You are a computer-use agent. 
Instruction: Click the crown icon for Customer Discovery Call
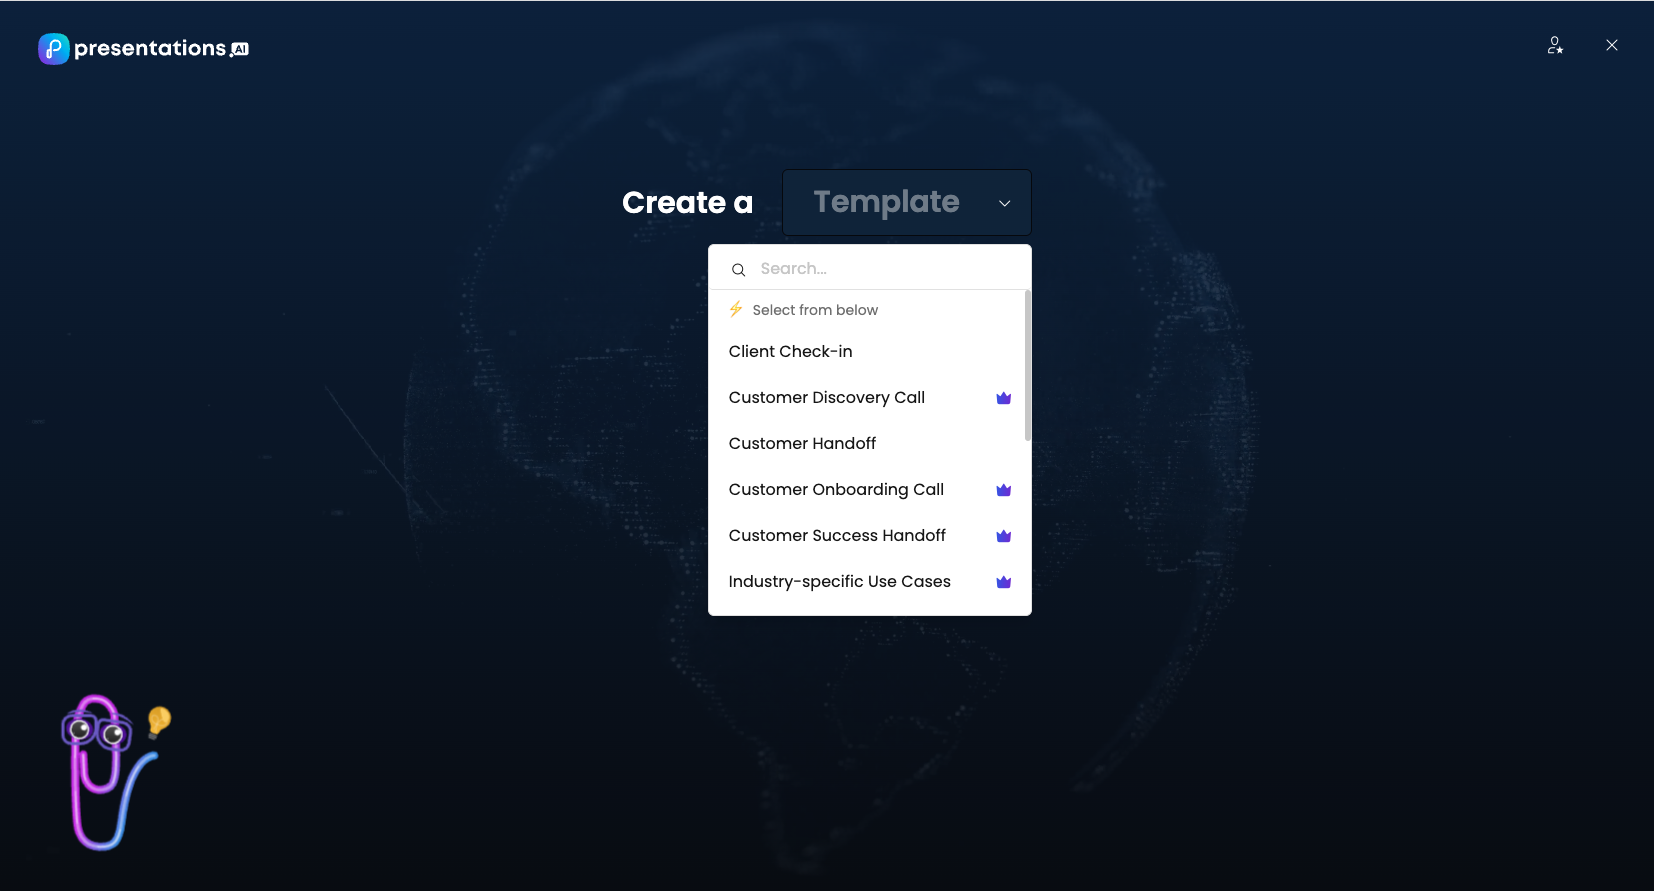coord(1004,398)
